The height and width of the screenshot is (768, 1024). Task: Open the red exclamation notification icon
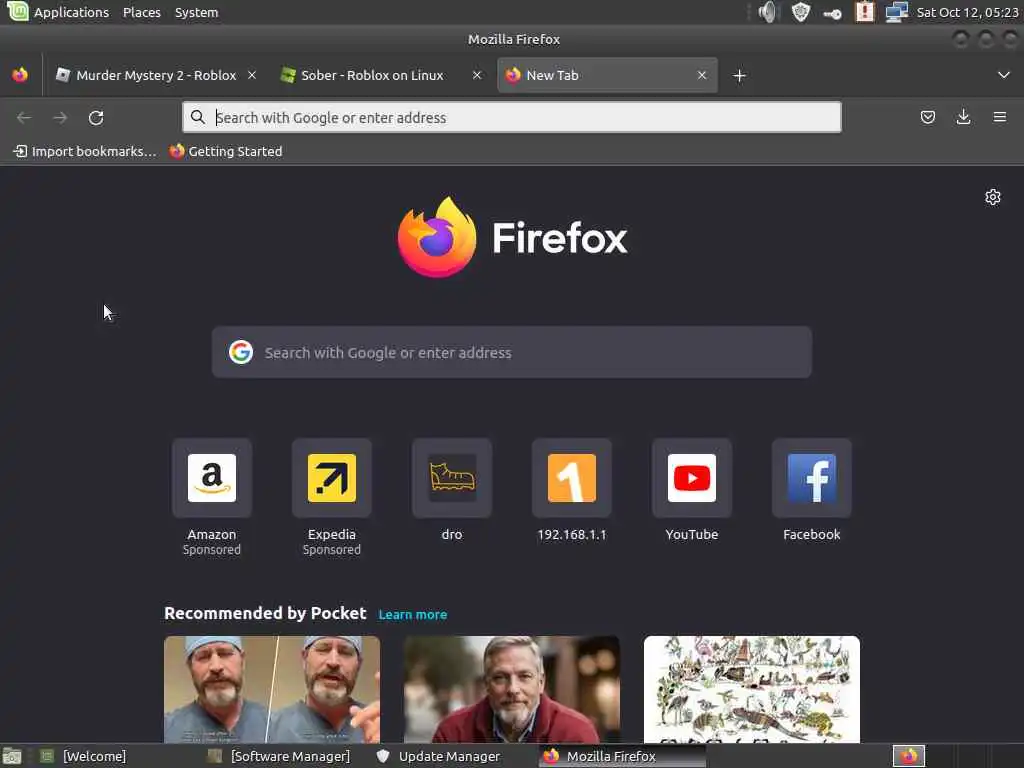pyautogui.click(x=864, y=12)
